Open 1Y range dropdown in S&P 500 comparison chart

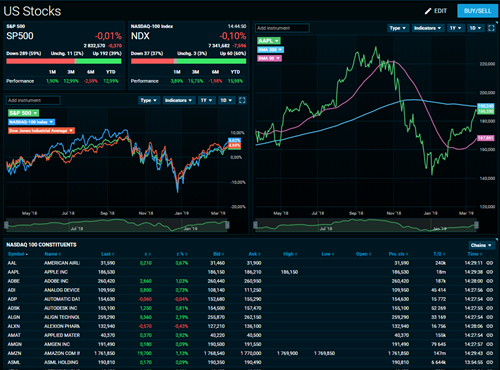pyautogui.click(x=206, y=100)
